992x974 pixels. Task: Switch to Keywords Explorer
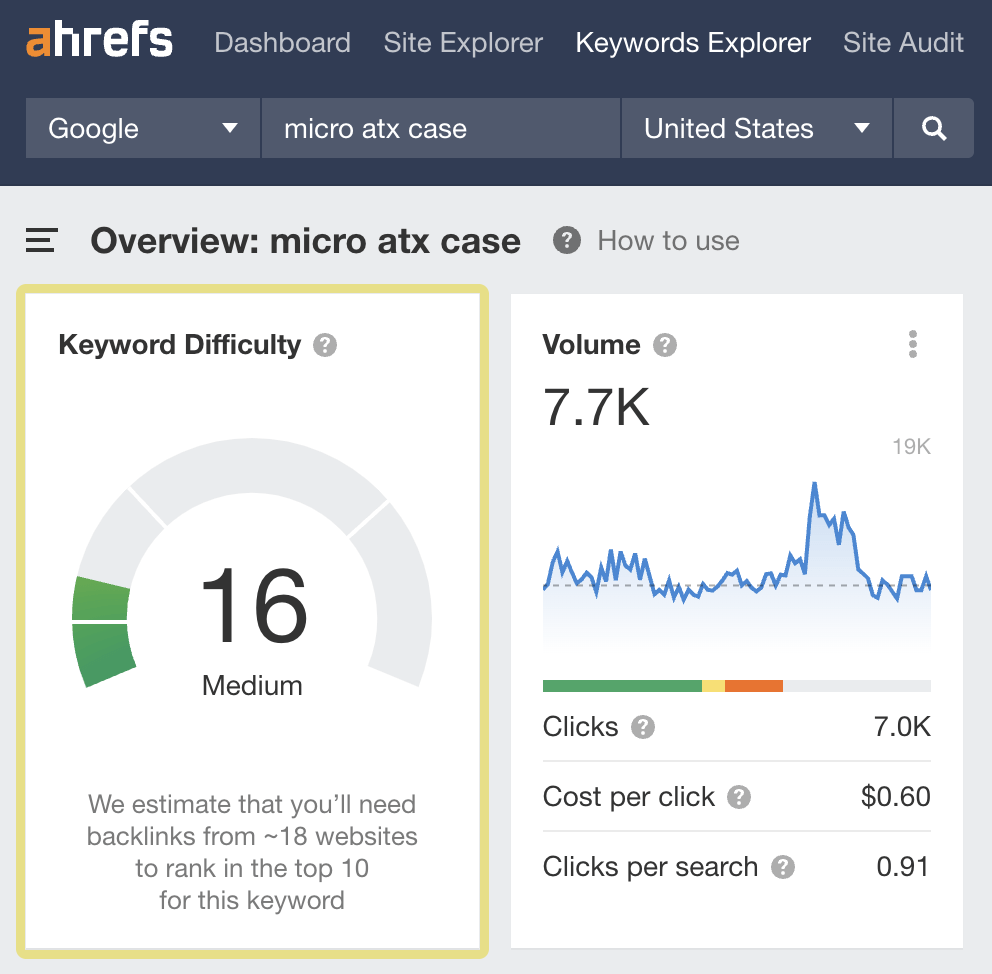point(692,43)
